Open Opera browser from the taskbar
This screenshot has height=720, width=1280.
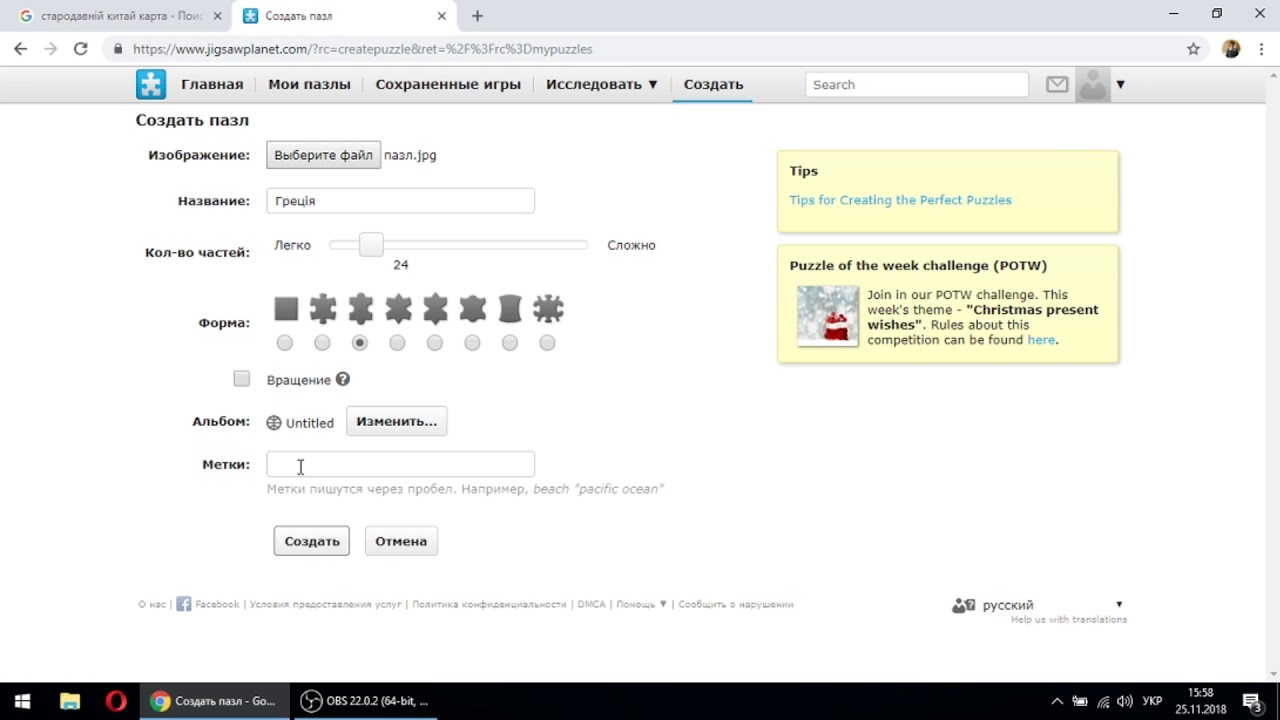[x=116, y=701]
